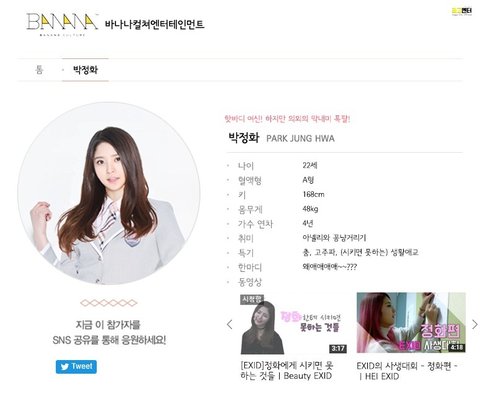Click the pink tagline above the name
480x406 pixels.
point(287,119)
